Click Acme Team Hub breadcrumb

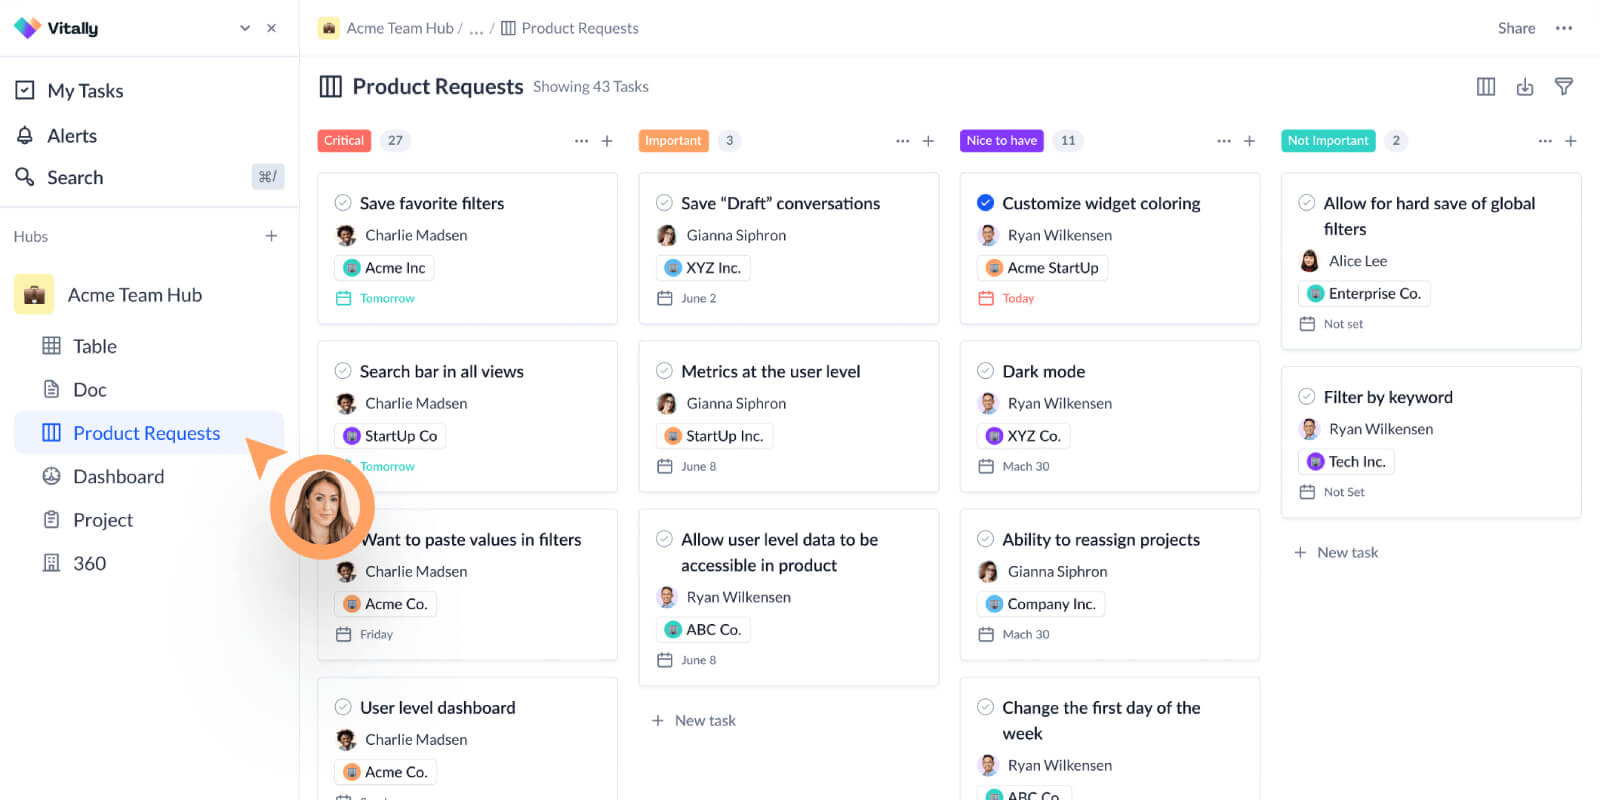(399, 28)
